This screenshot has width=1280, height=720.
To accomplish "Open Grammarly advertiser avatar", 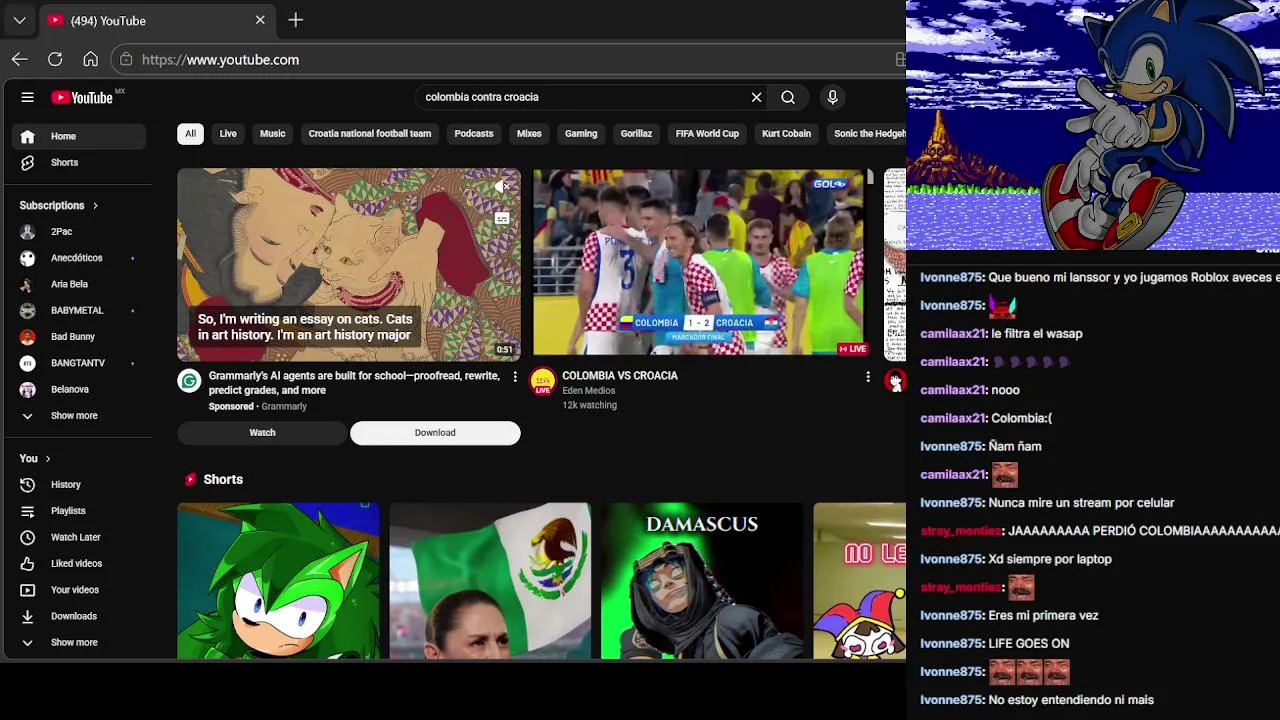I will (x=189, y=380).
